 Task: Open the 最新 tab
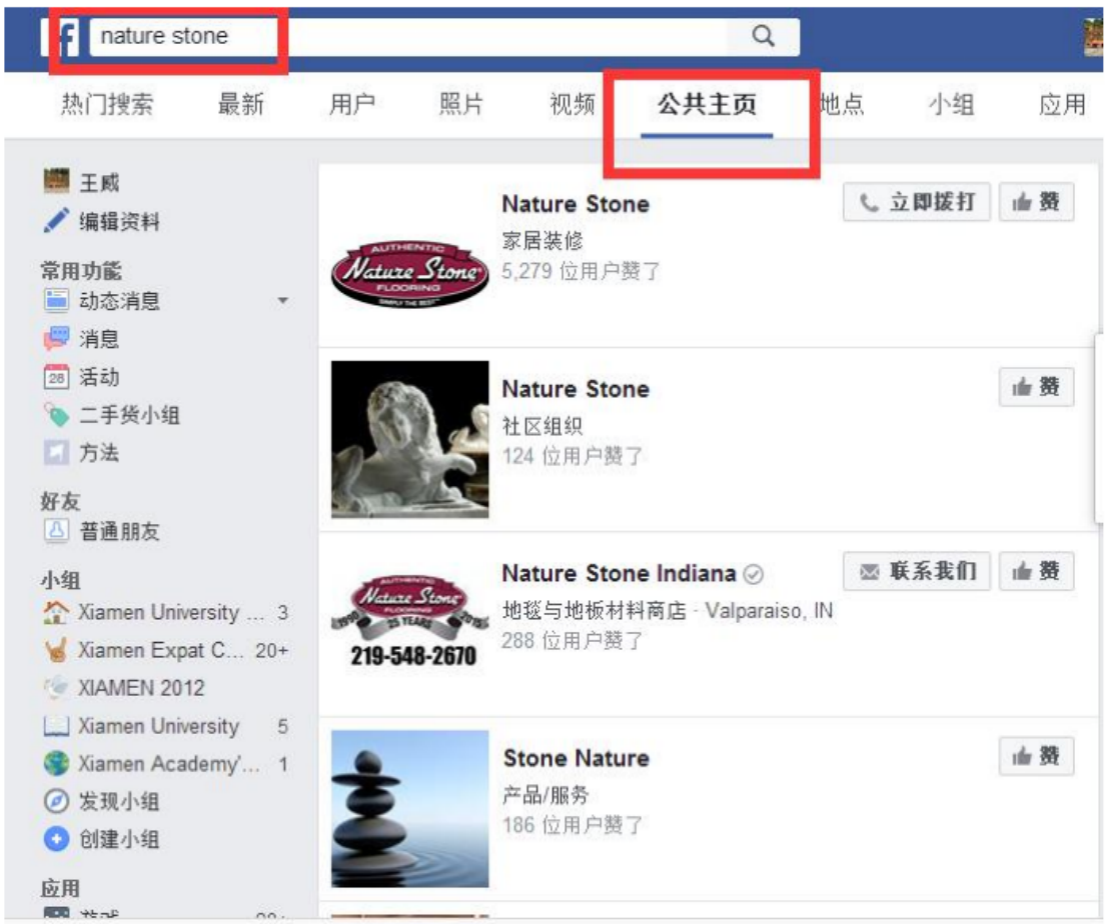[x=240, y=105]
